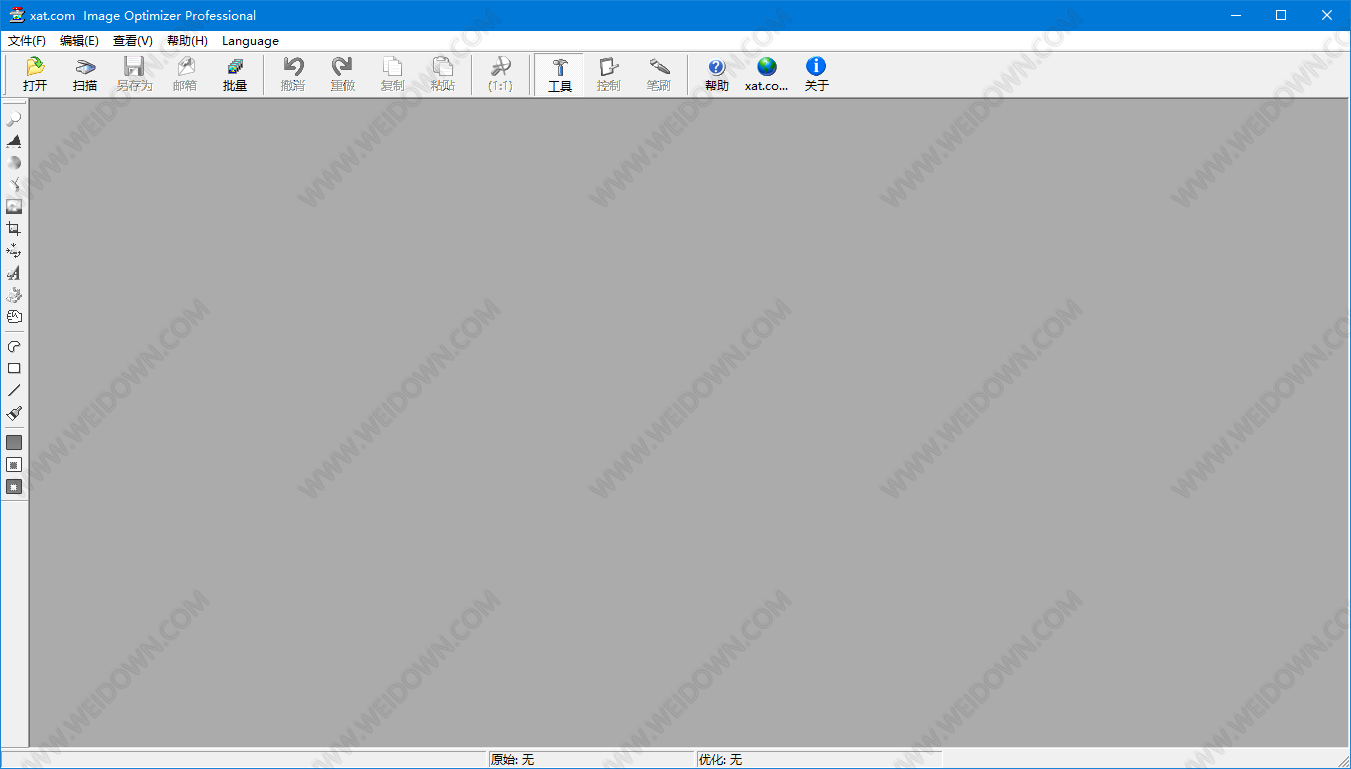Open the 关于 about info icon

817,75
